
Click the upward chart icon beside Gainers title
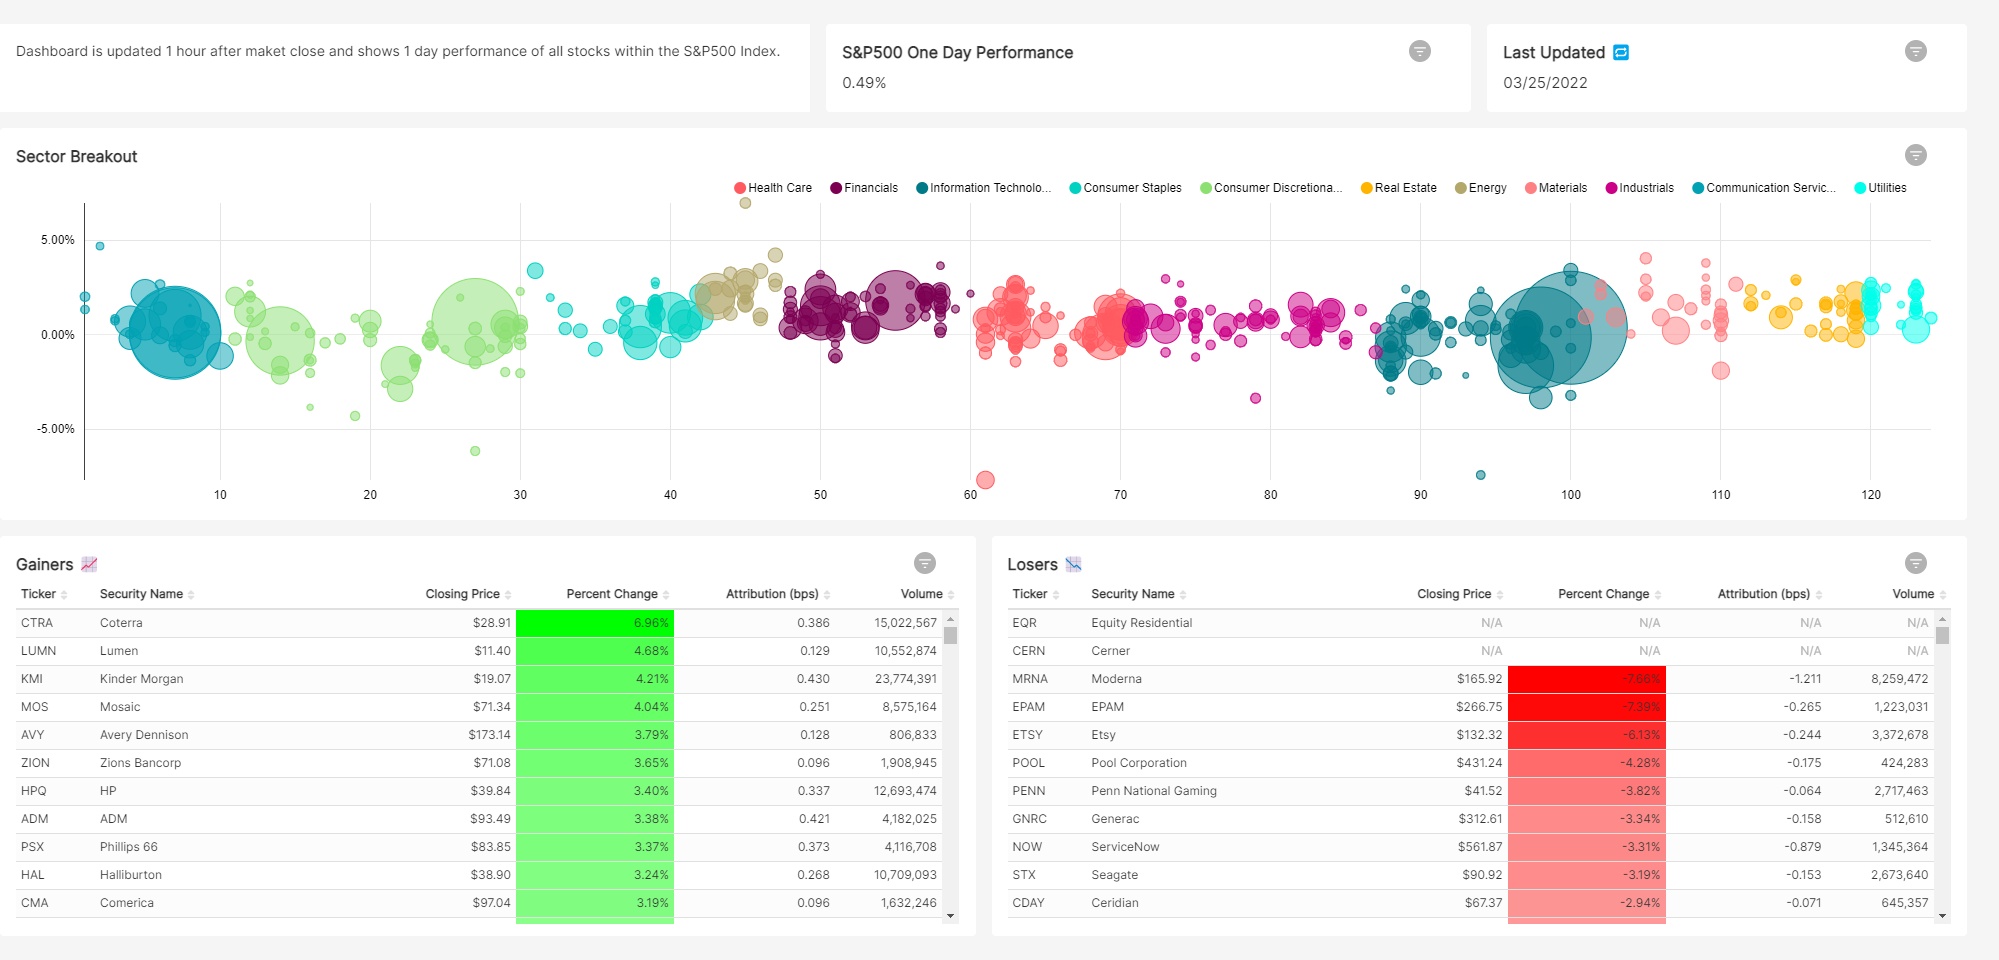89,564
